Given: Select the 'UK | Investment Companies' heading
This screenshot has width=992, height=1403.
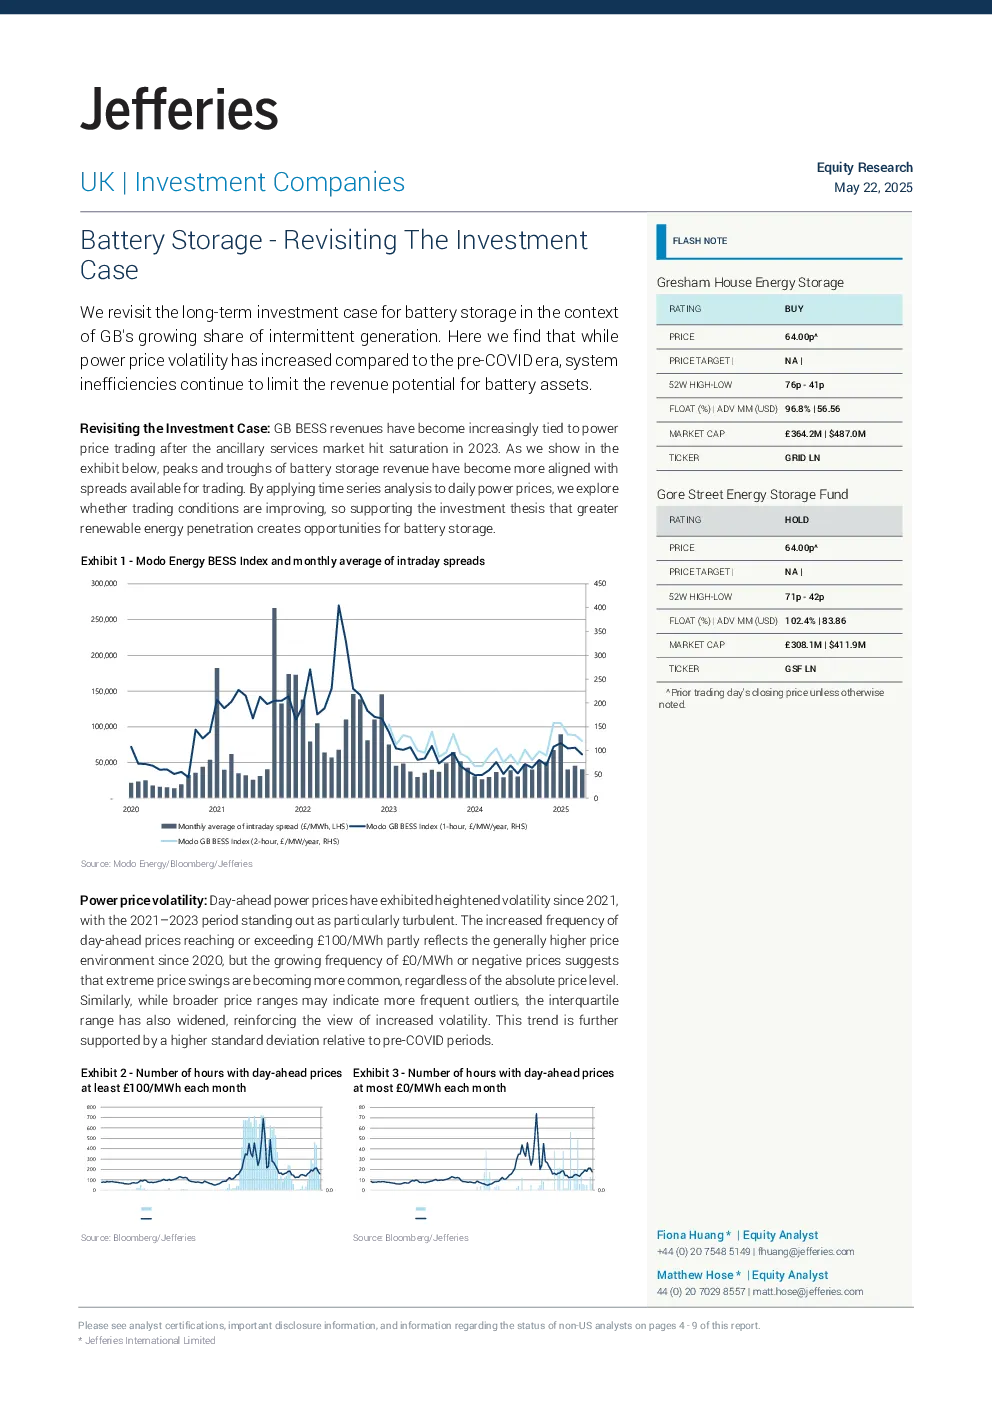Looking at the screenshot, I should 242,182.
